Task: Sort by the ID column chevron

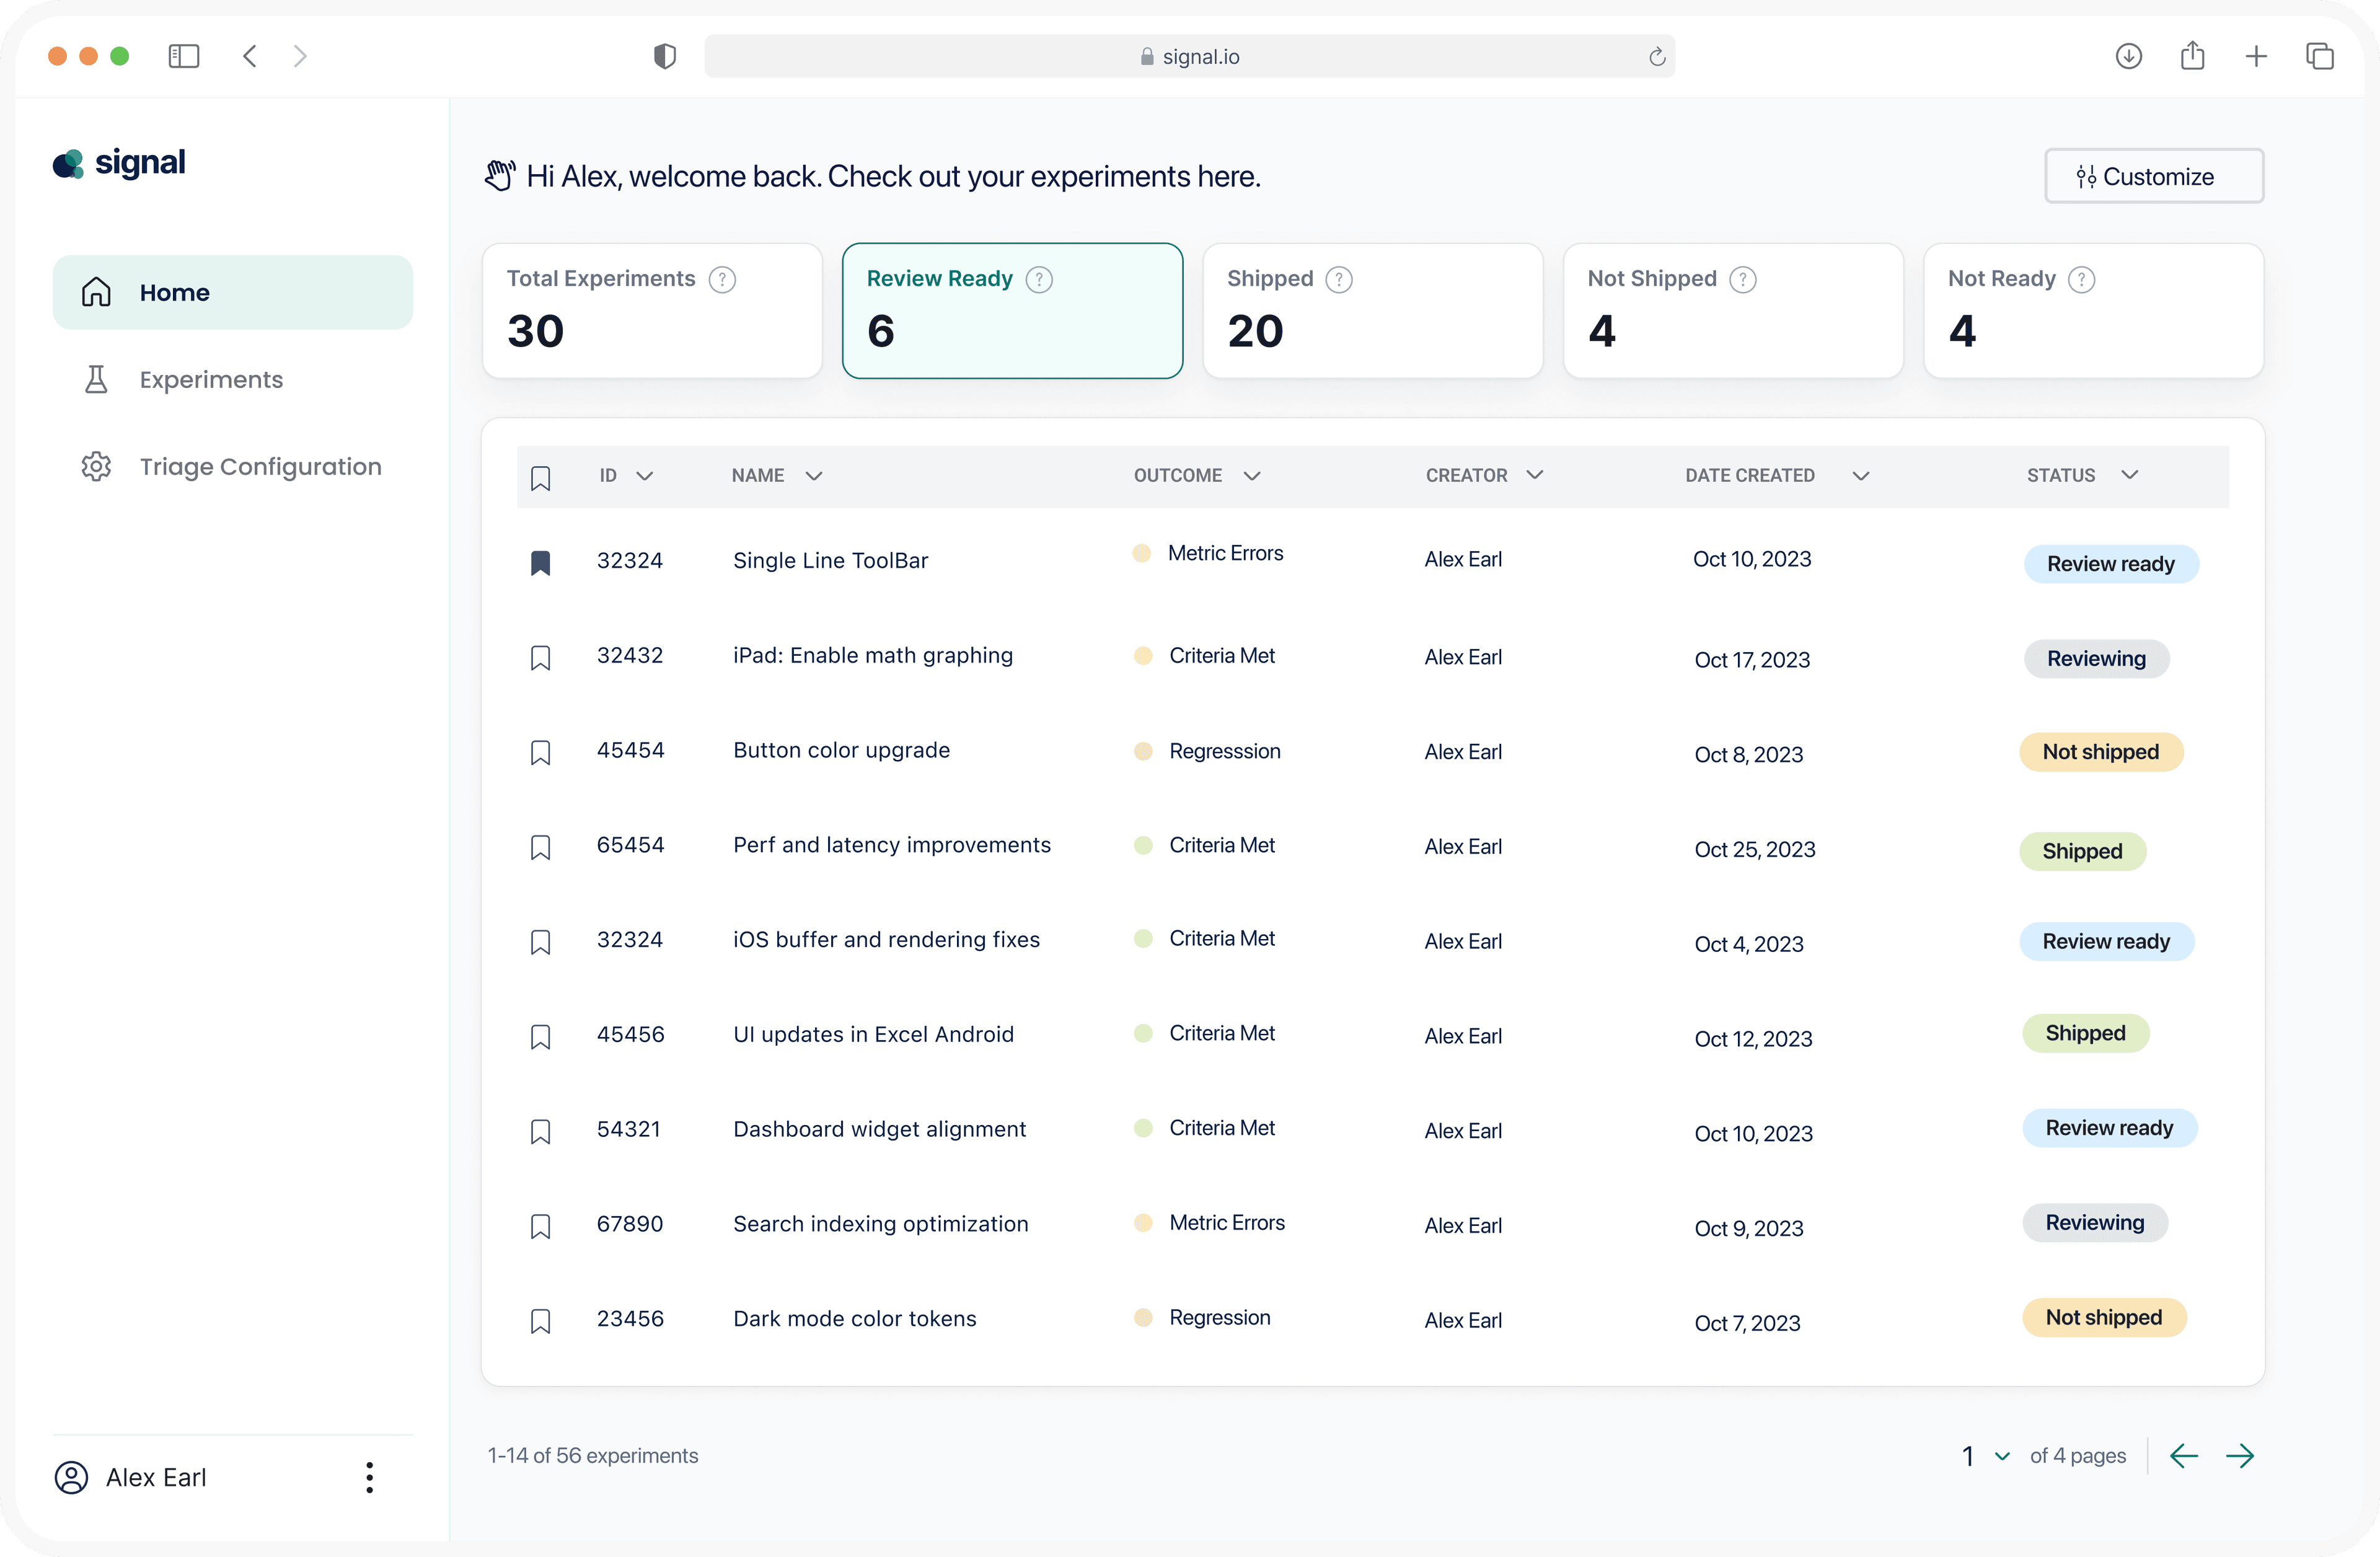Action: [645, 476]
